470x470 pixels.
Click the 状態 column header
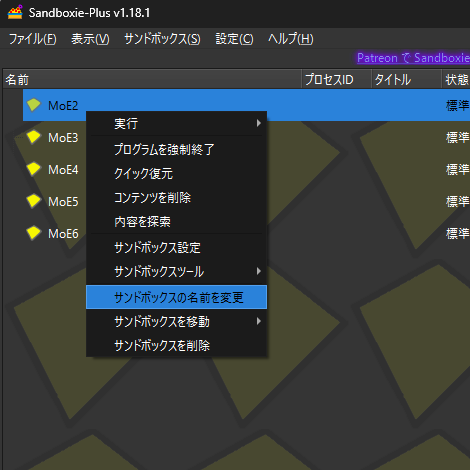[456, 79]
